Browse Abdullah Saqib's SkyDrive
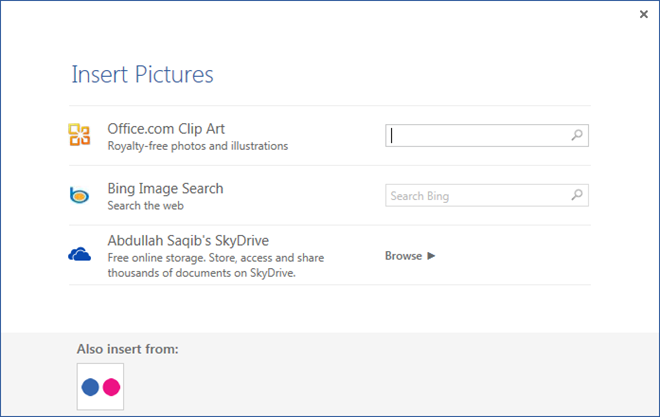The image size is (660, 417). [x=410, y=256]
